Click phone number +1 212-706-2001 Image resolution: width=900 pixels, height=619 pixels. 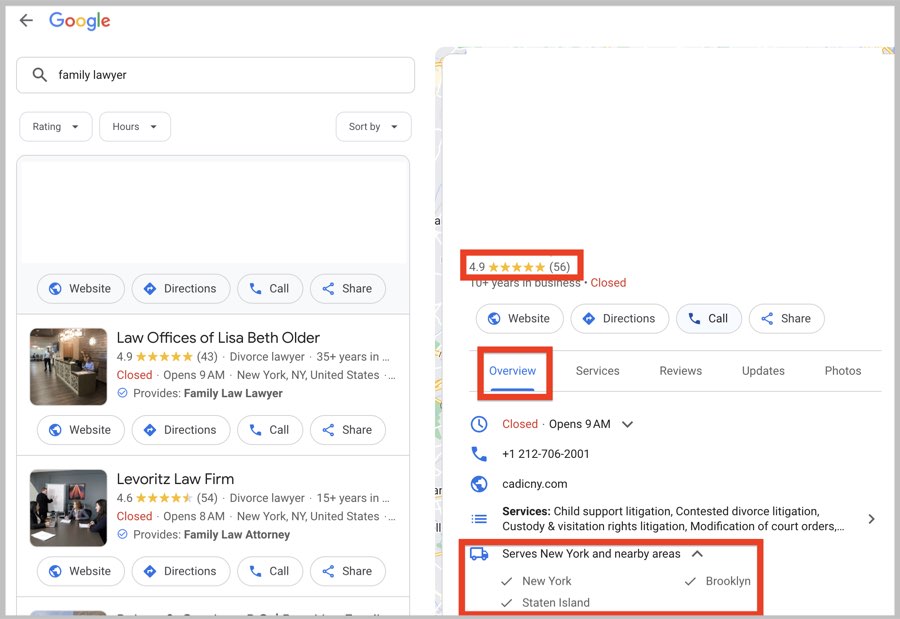[x=546, y=454]
